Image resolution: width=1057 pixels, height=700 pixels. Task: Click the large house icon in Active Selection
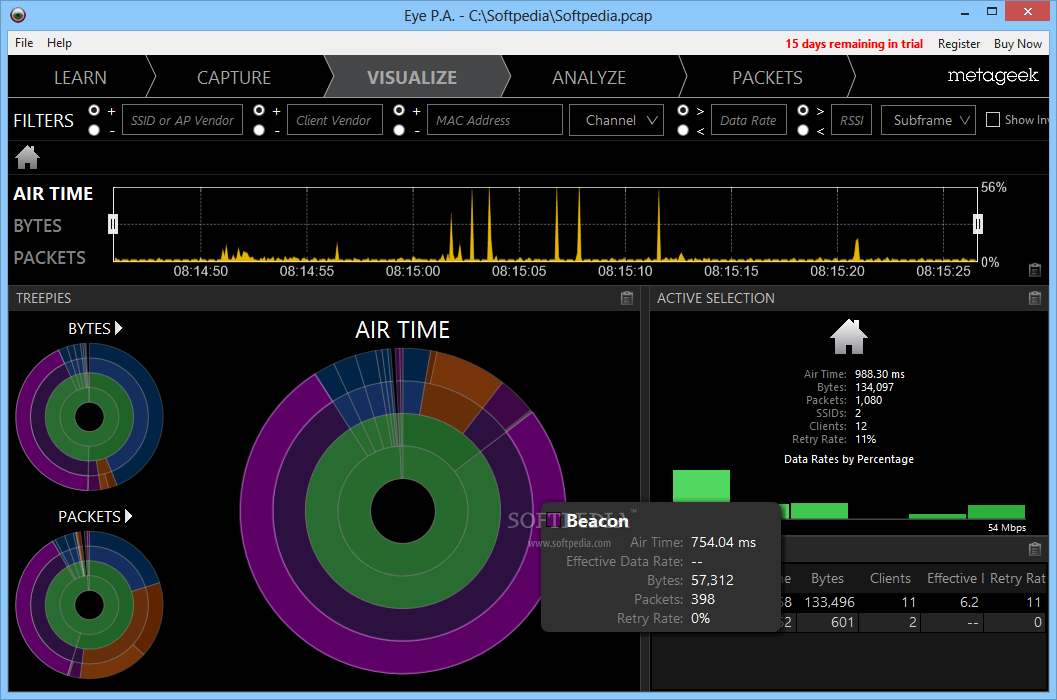click(849, 337)
